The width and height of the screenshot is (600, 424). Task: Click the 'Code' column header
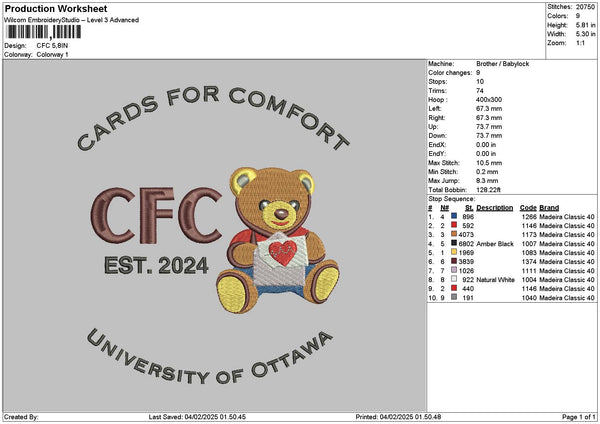(x=528, y=208)
